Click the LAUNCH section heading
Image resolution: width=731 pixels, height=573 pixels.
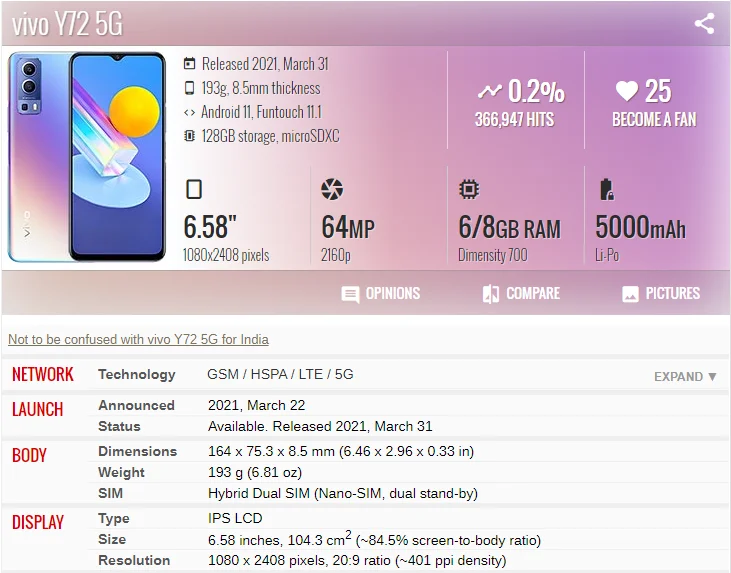click(37, 409)
